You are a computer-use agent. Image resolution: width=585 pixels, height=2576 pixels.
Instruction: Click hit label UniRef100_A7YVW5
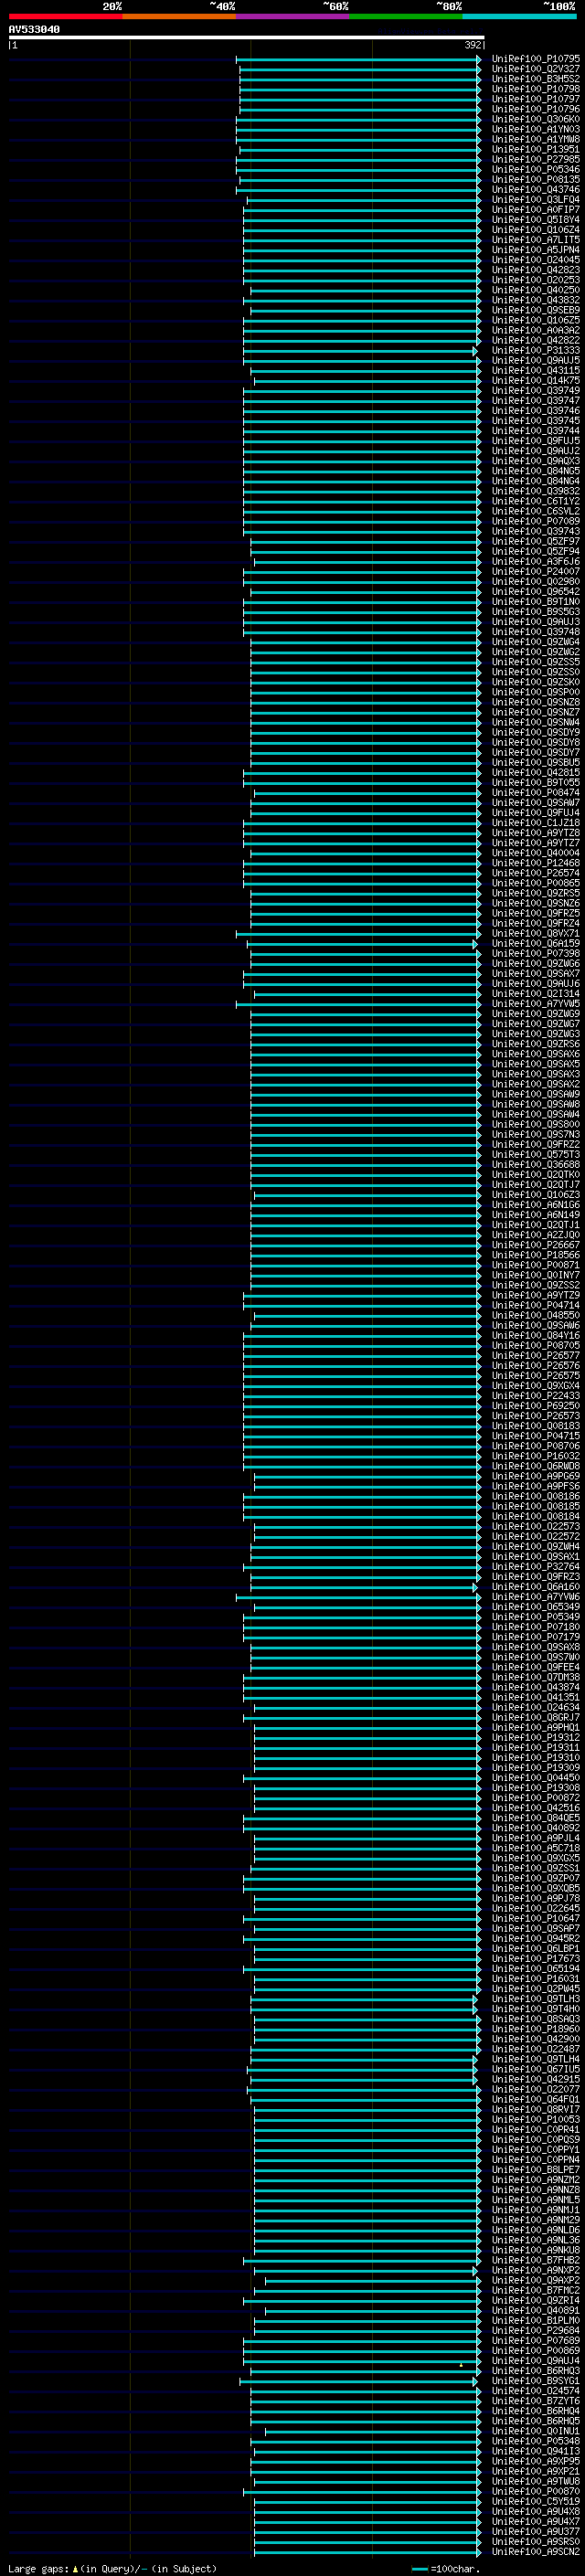pos(536,1003)
